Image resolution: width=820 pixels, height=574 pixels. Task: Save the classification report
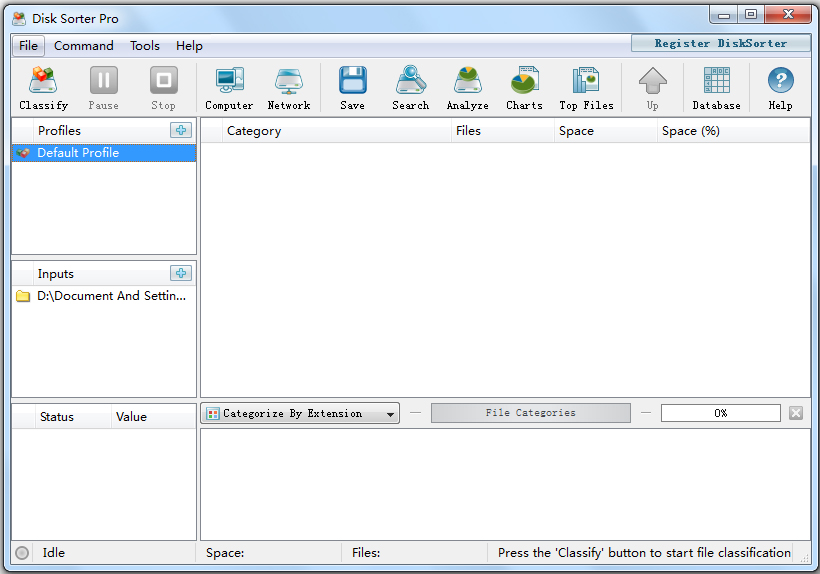(x=352, y=88)
